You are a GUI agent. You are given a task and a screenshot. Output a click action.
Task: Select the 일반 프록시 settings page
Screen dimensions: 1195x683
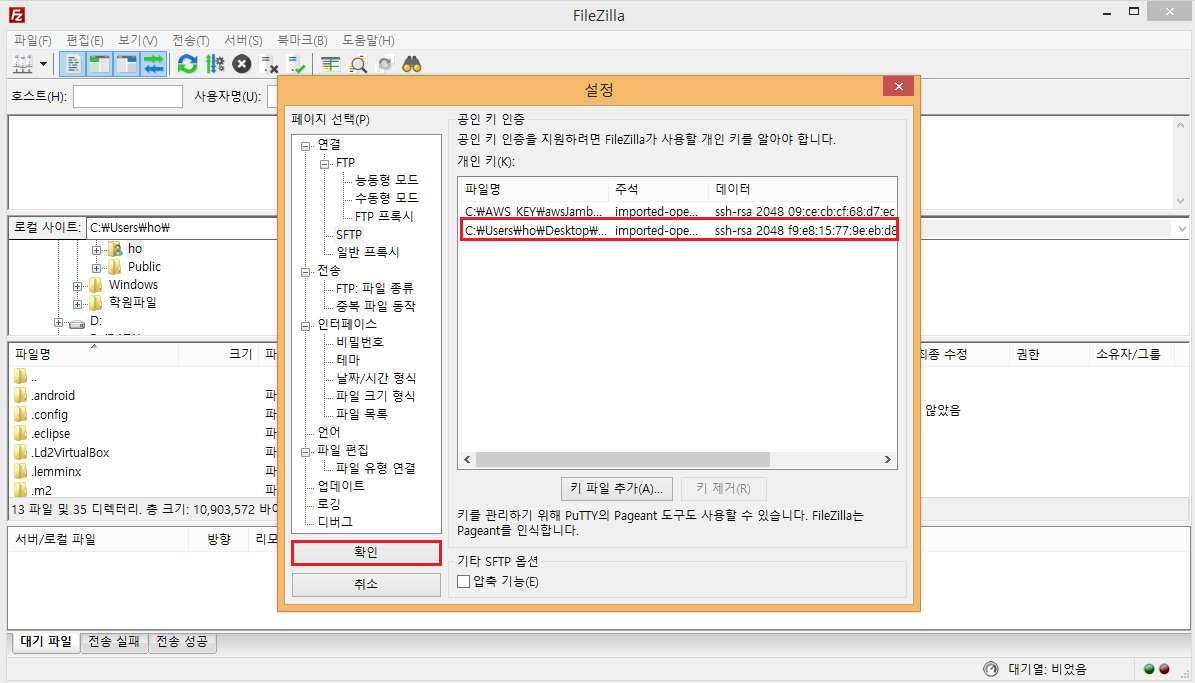coord(367,252)
